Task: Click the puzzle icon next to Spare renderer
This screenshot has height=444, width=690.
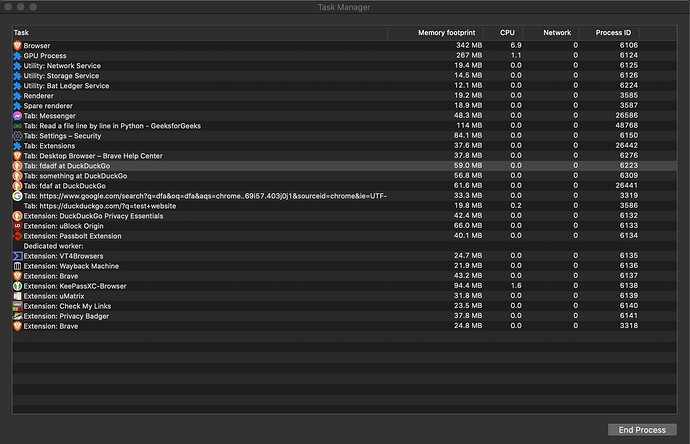Action: [17, 106]
